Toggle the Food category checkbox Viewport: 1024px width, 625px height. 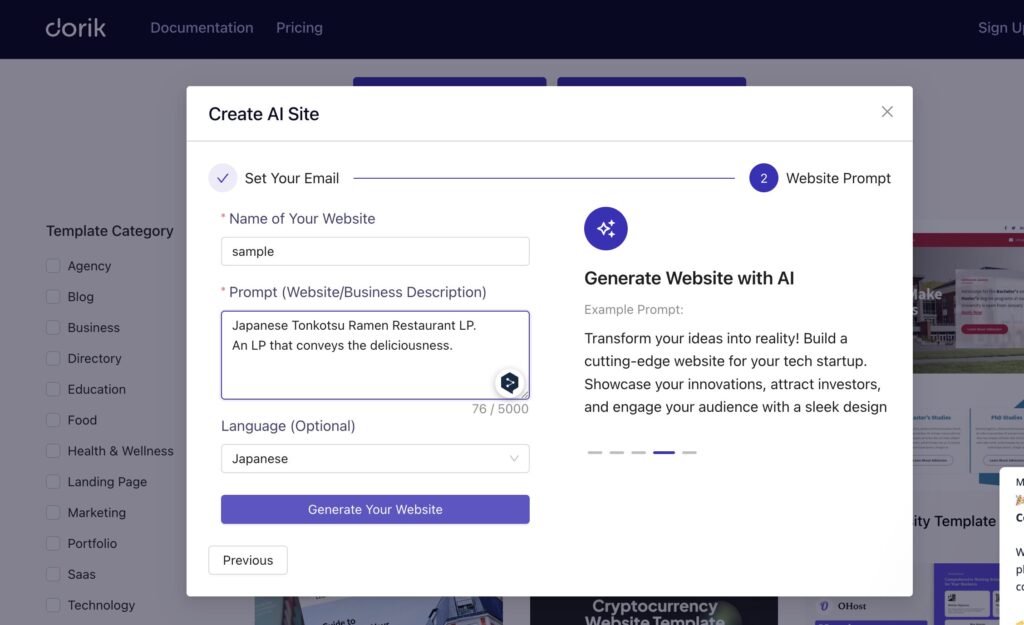click(x=53, y=420)
